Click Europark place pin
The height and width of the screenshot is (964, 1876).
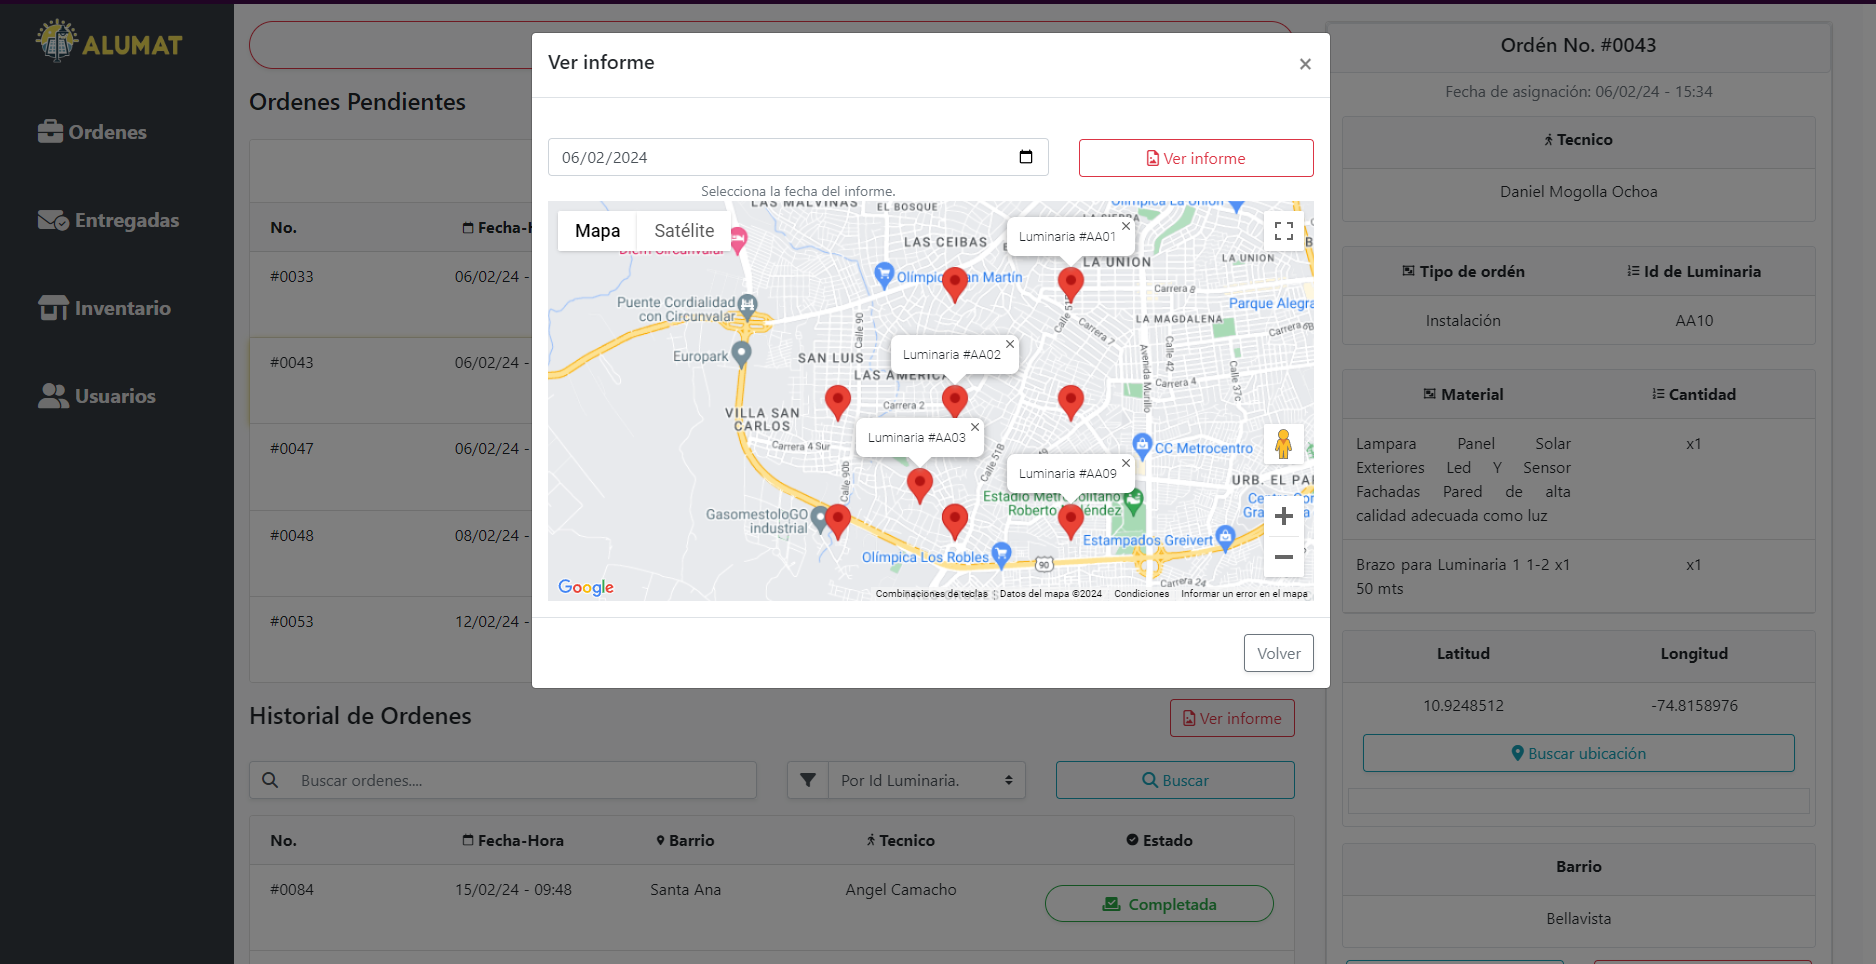pyautogui.click(x=741, y=353)
